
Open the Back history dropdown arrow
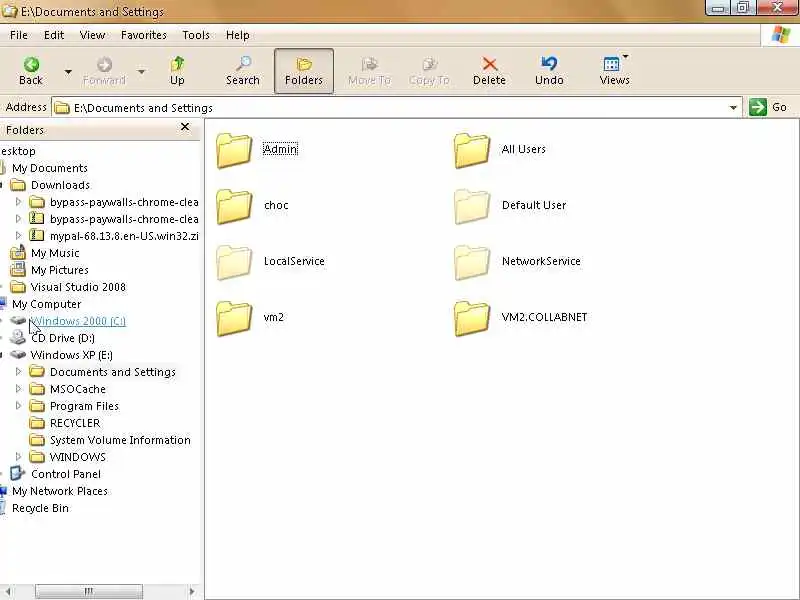[68, 72]
